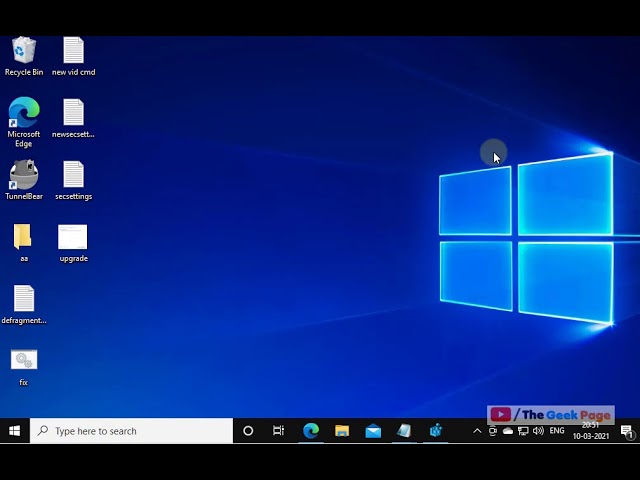Select the 'secsettings' file icon
The image size is (640, 480).
73,180
